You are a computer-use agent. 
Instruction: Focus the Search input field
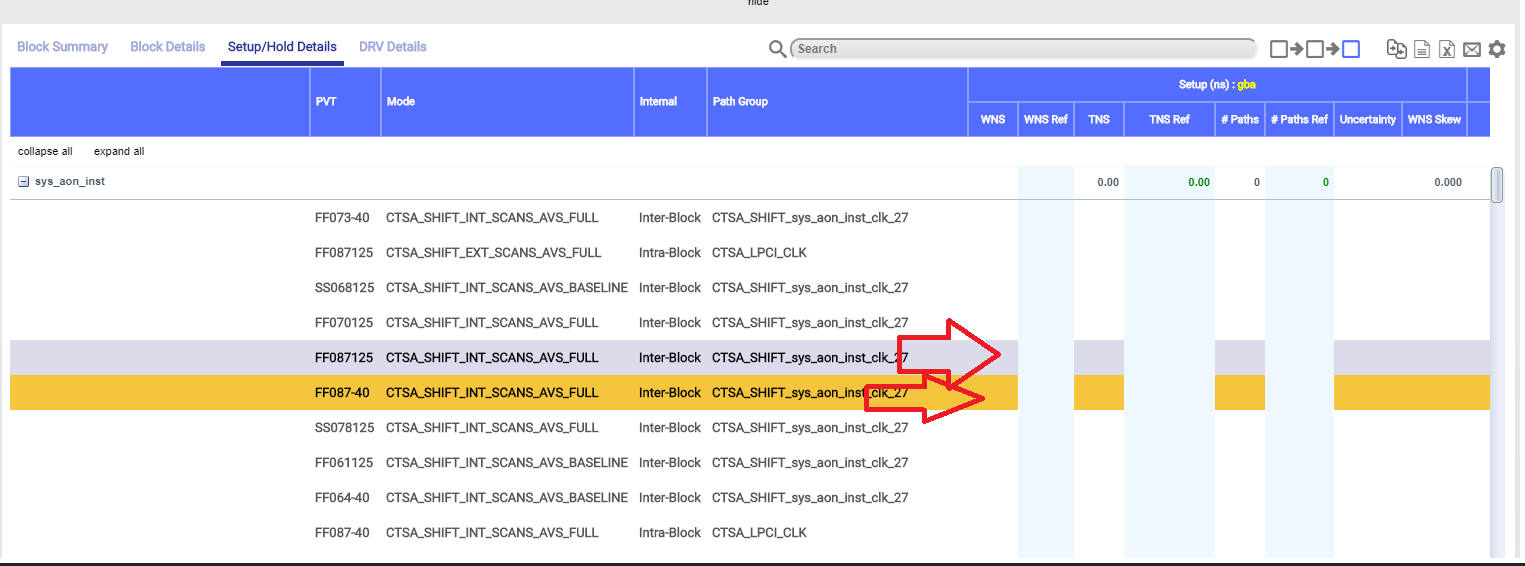(1023, 48)
